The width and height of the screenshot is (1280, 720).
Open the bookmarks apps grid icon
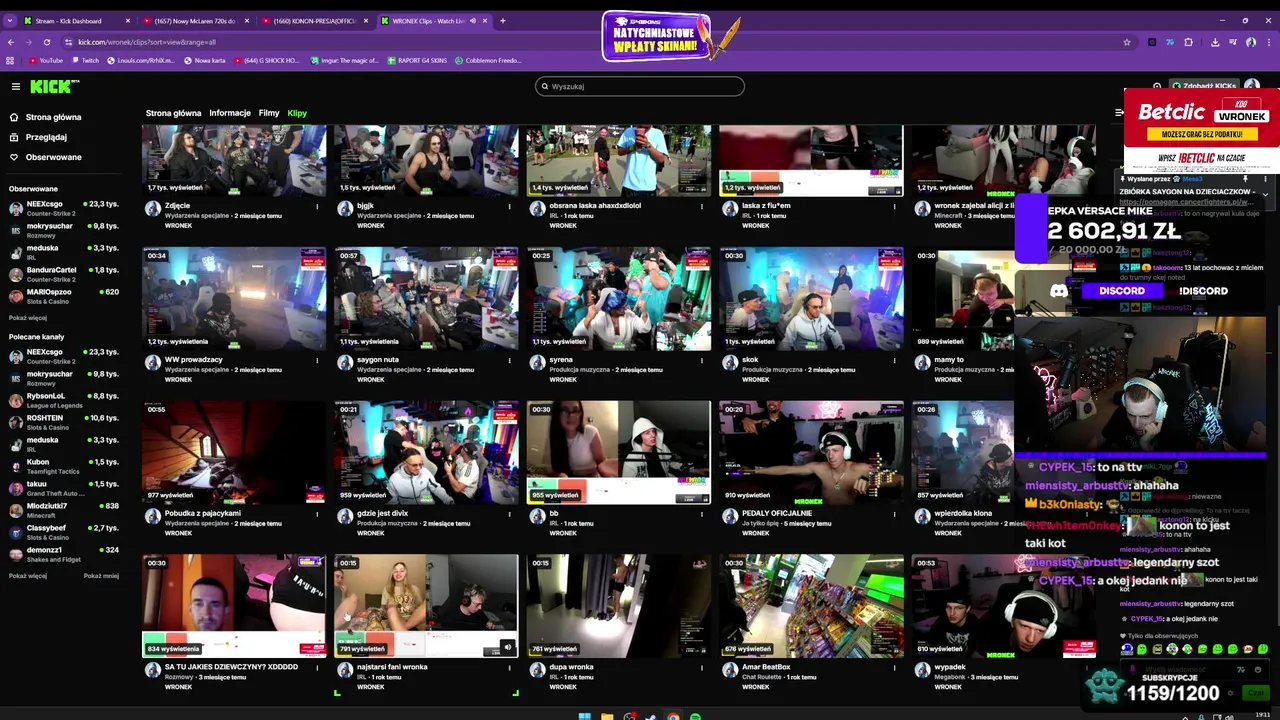(11, 60)
